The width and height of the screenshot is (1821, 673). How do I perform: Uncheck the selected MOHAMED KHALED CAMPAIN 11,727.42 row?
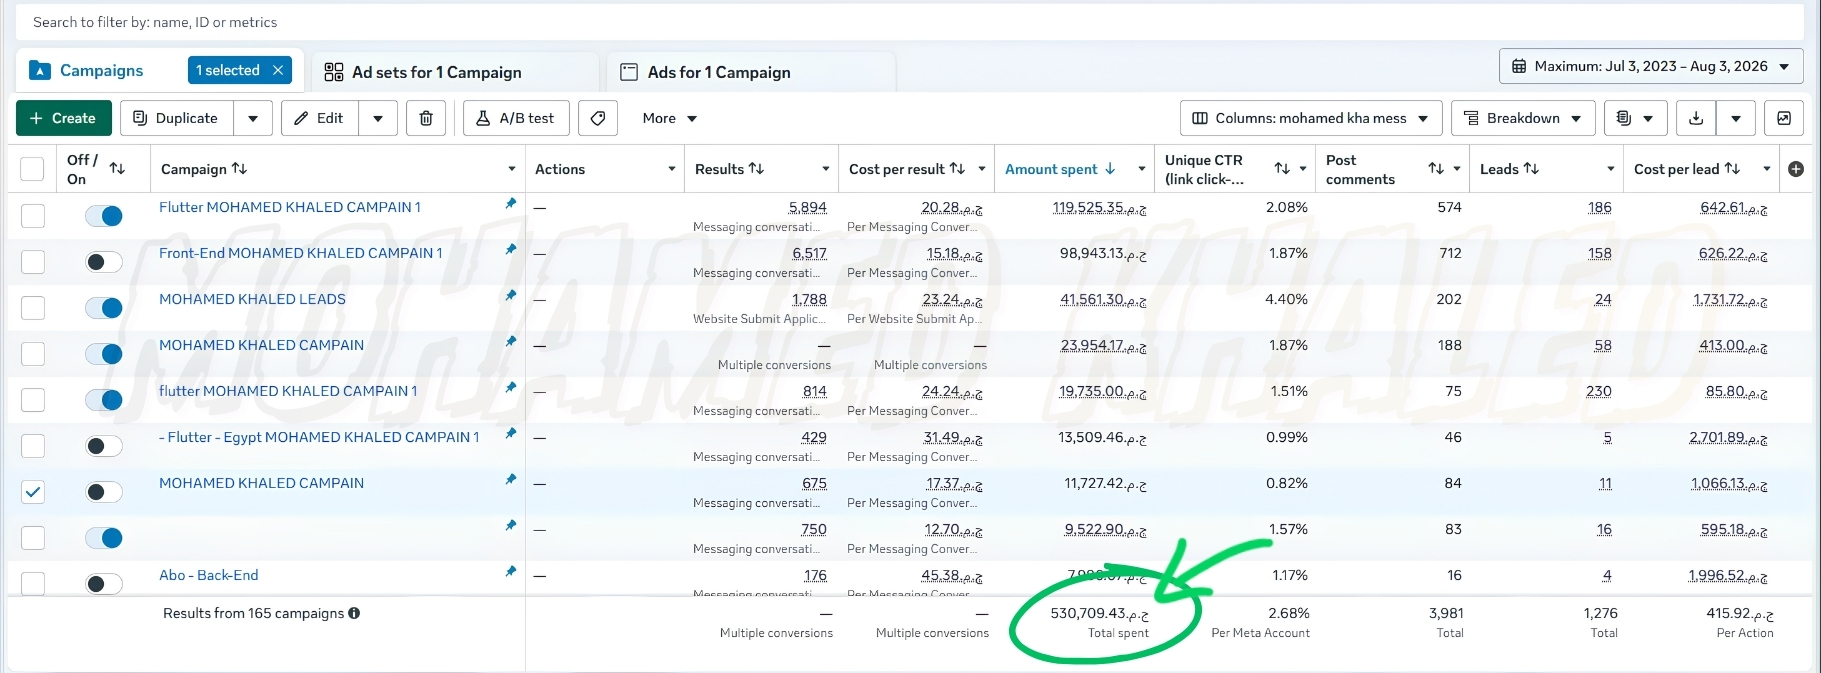(x=33, y=491)
